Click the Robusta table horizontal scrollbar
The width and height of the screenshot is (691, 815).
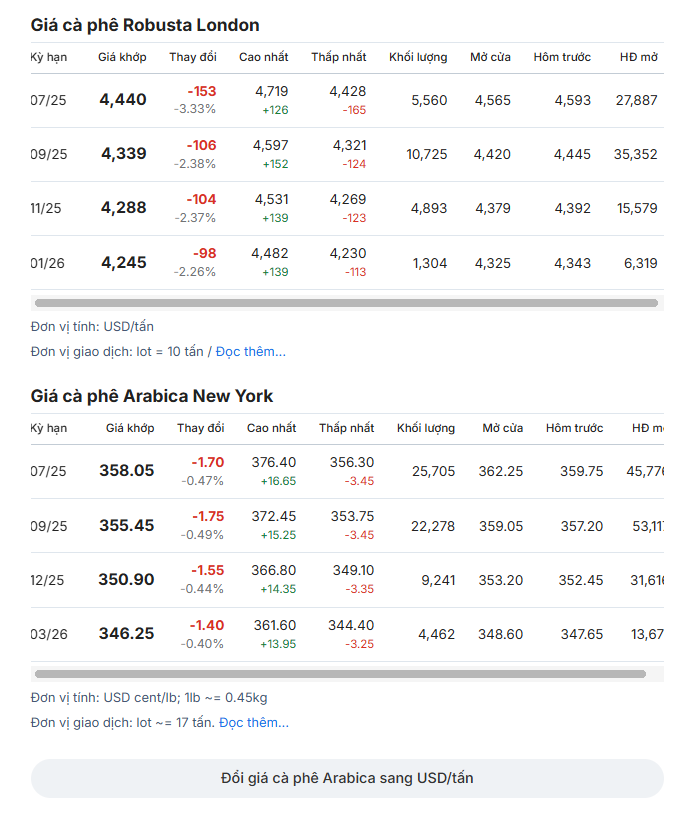tap(346, 302)
